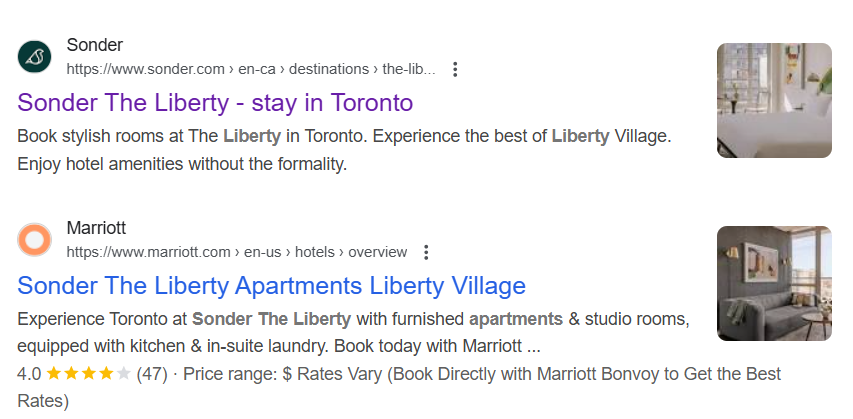Click the 4.0 rating number
Viewport: 853px width, 419px height.
pyautogui.click(x=29, y=374)
